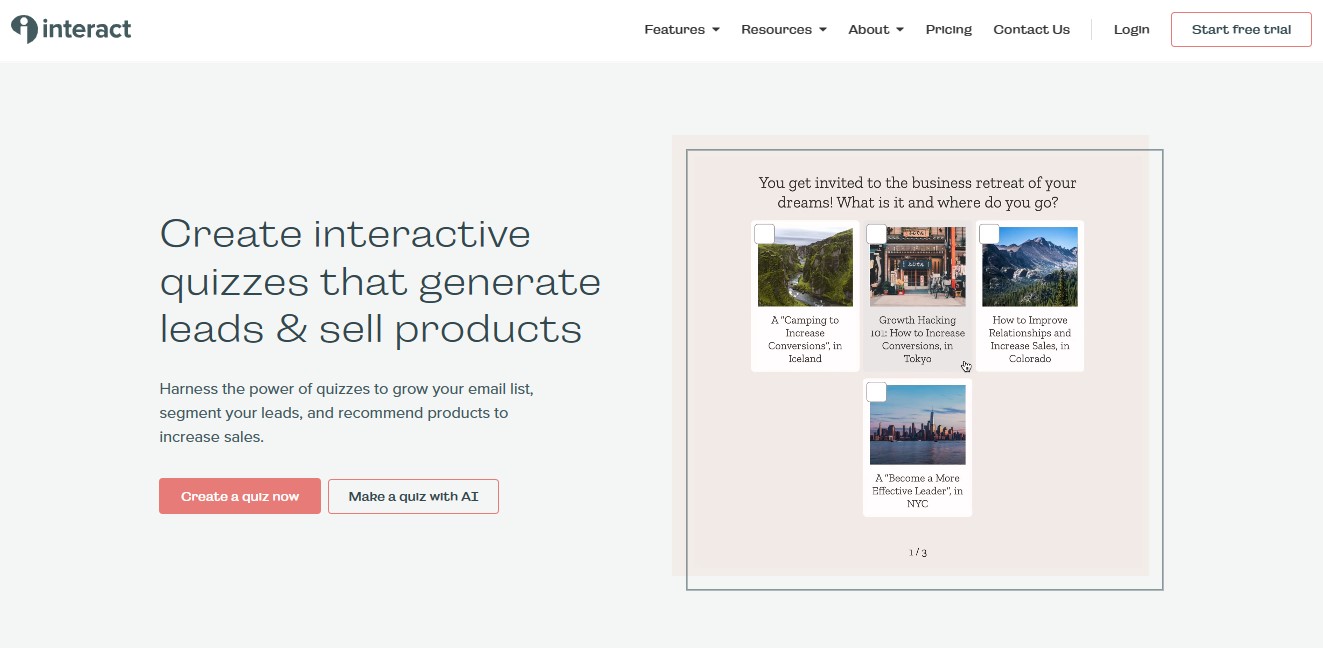Open the Contact Us page
The width and height of the screenshot is (1323, 648).
[x=1031, y=30]
